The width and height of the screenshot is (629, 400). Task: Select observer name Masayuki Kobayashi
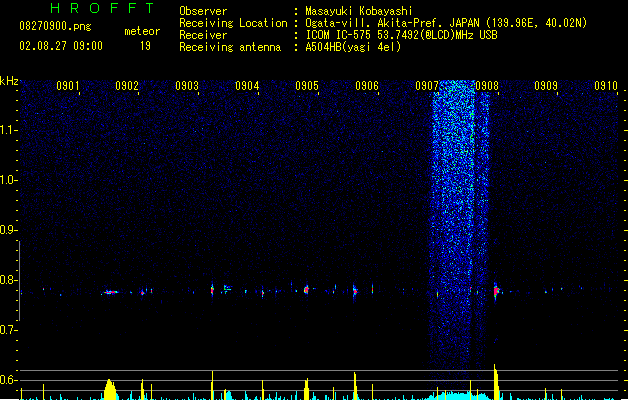click(x=359, y=11)
